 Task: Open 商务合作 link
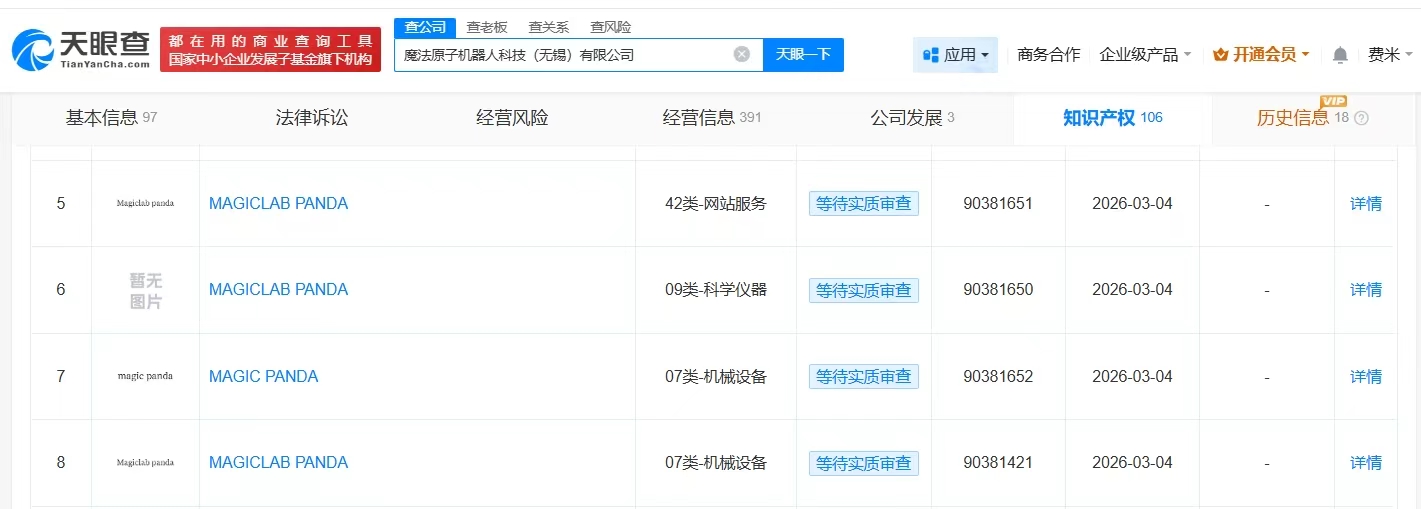(1049, 55)
